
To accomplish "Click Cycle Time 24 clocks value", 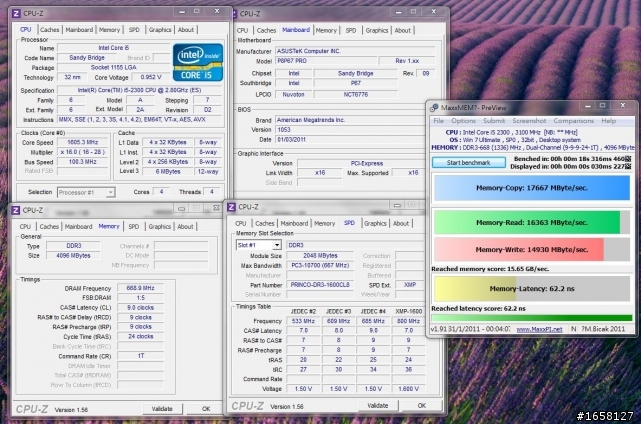I will click(140, 337).
